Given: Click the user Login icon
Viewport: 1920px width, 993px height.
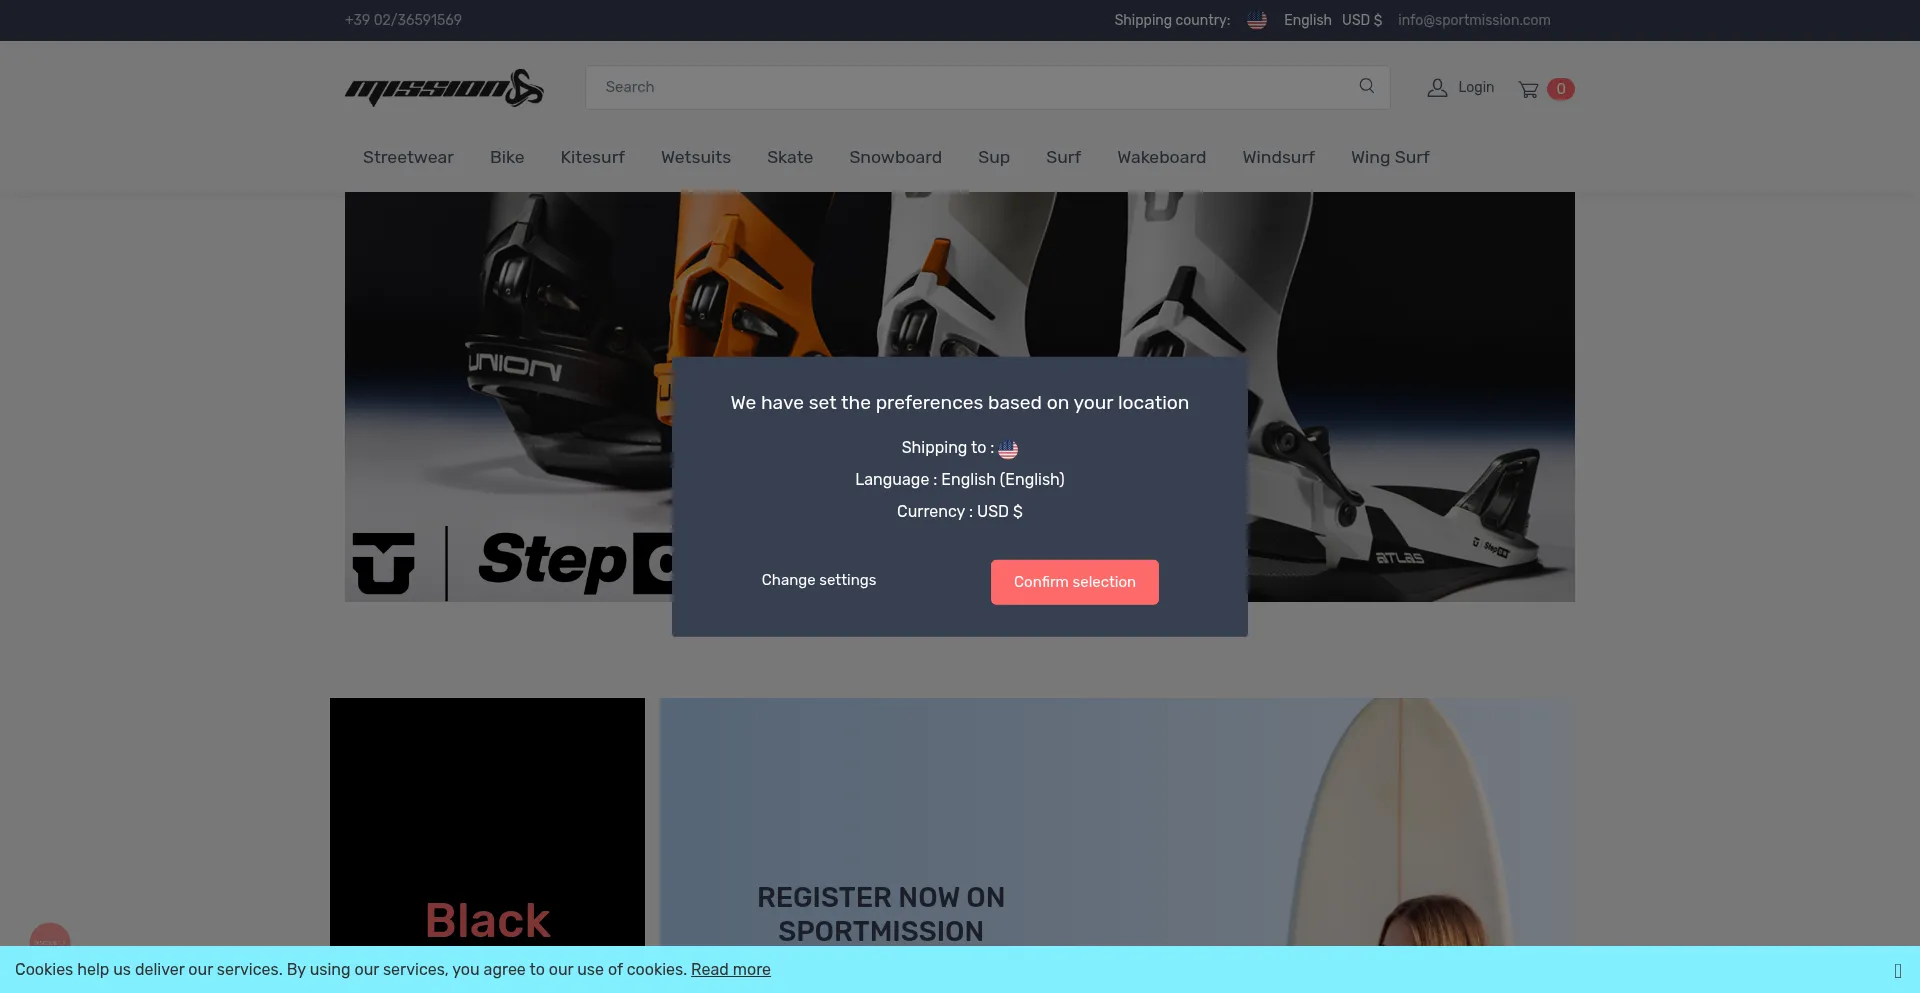Looking at the screenshot, I should click(1437, 88).
